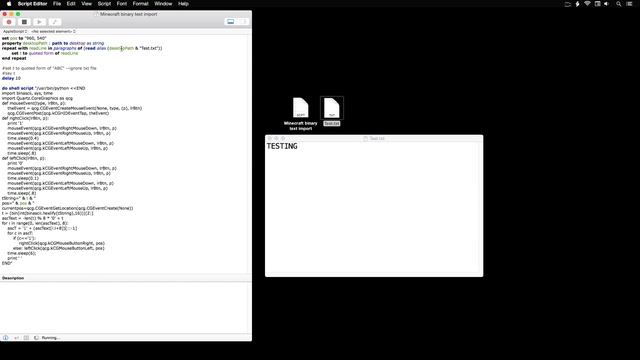The width and height of the screenshot is (640, 360).
Task: Open the Font menu
Action: pos(122,4)
